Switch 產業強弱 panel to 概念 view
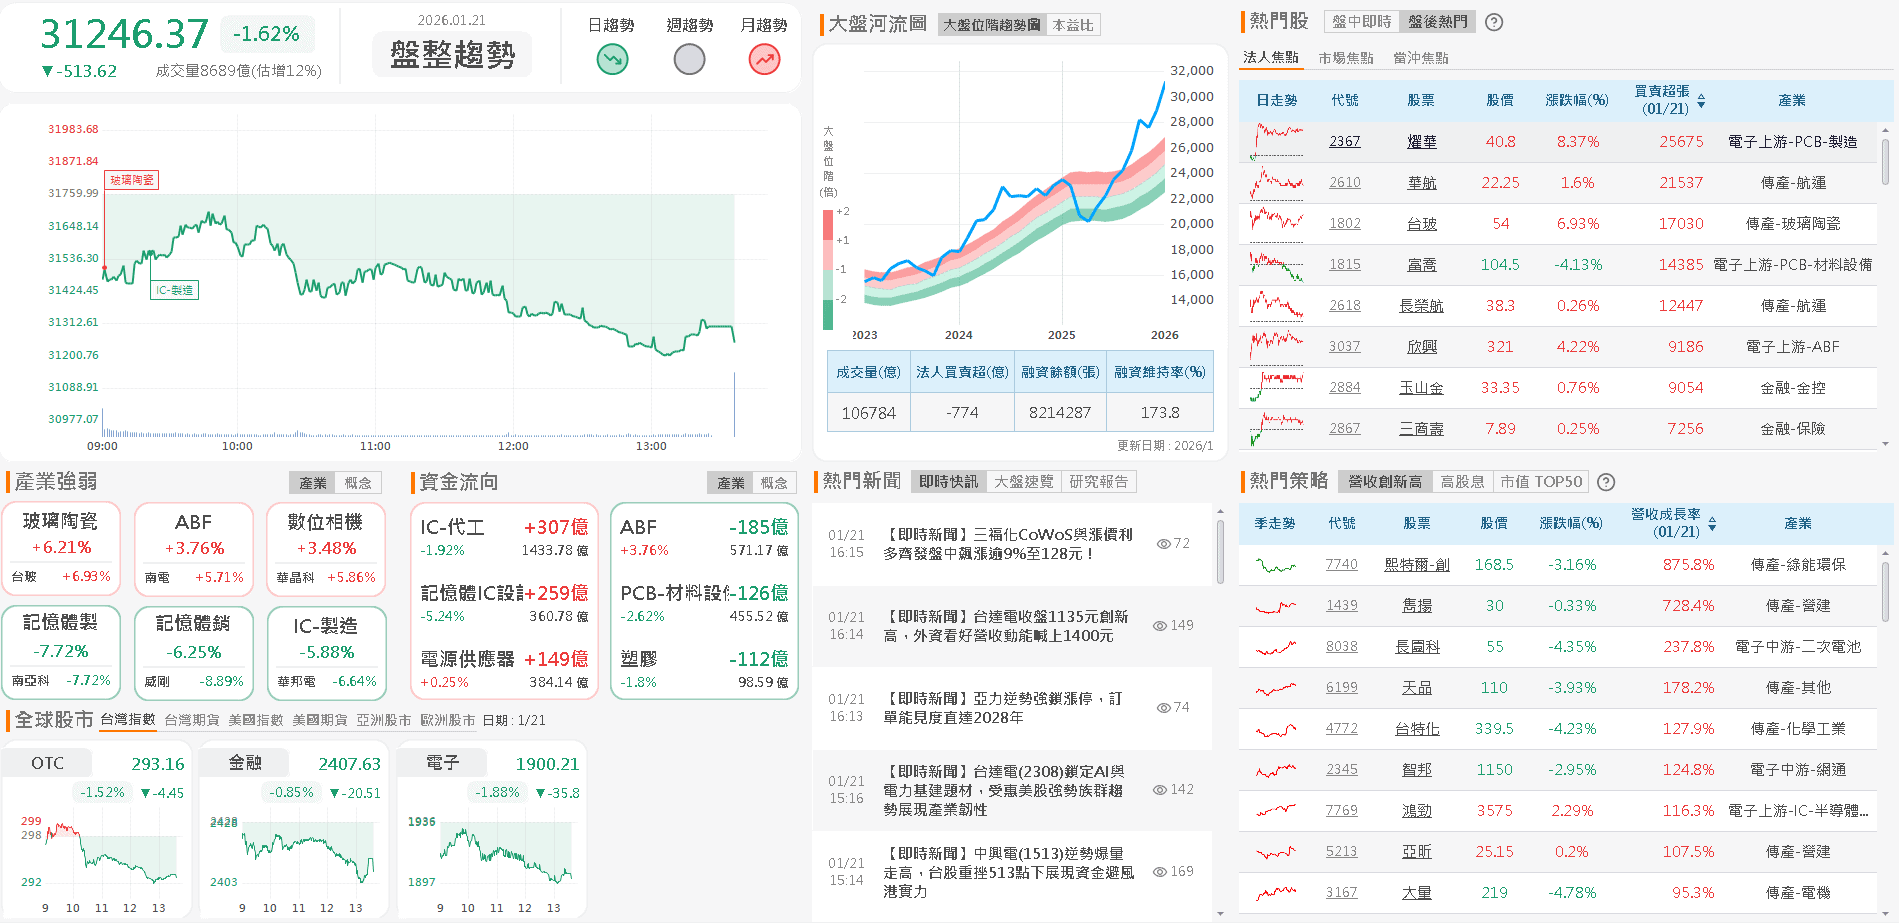This screenshot has height=923, width=1899. [359, 482]
